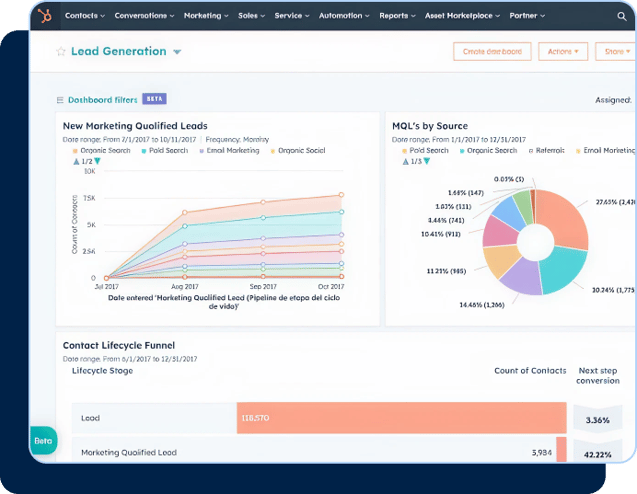Open the Lead Generation dashboard switcher caret
Viewport: 637px width, 494px height.
(x=177, y=52)
